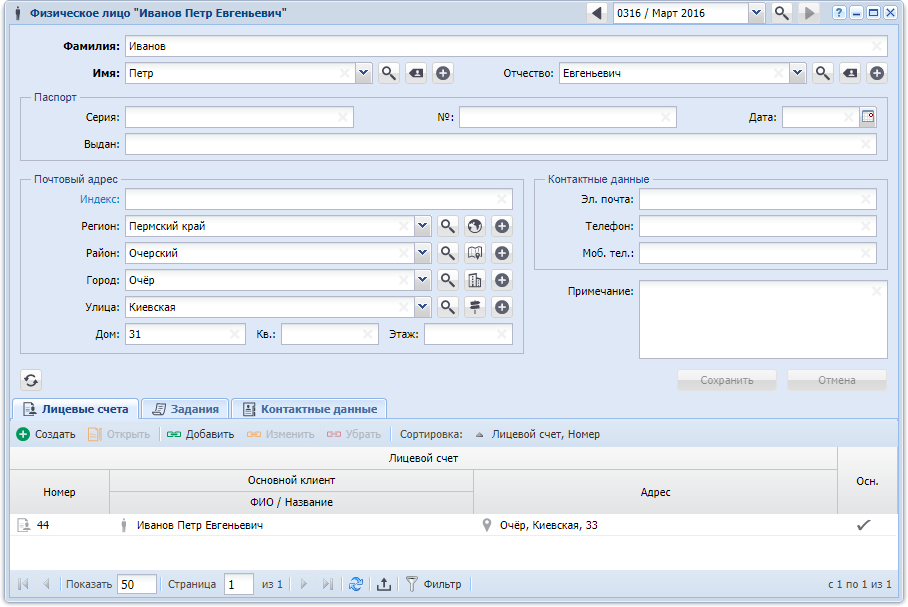Click the Отмена button
Viewport: 908px width, 607px height.
837,381
